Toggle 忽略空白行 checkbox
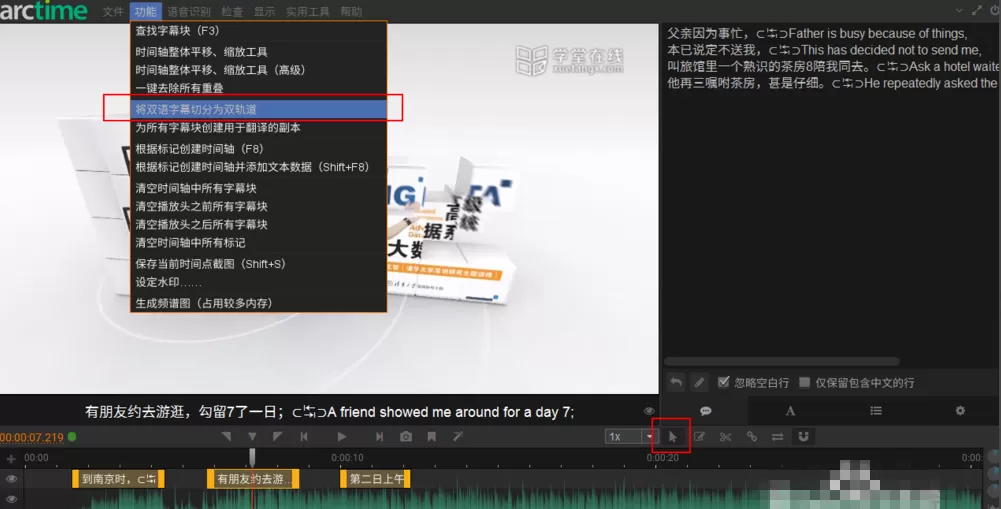 (x=723, y=382)
